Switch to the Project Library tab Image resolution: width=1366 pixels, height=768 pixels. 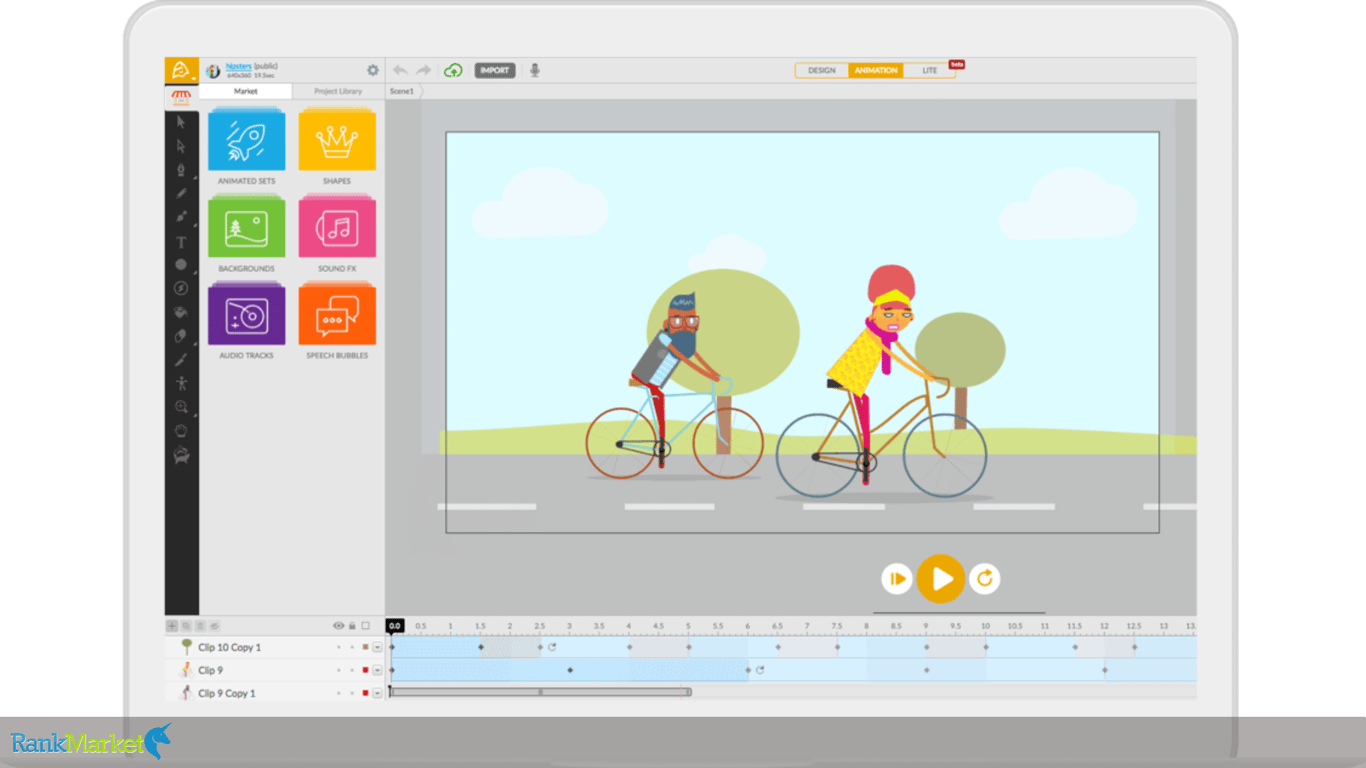pyautogui.click(x=338, y=91)
